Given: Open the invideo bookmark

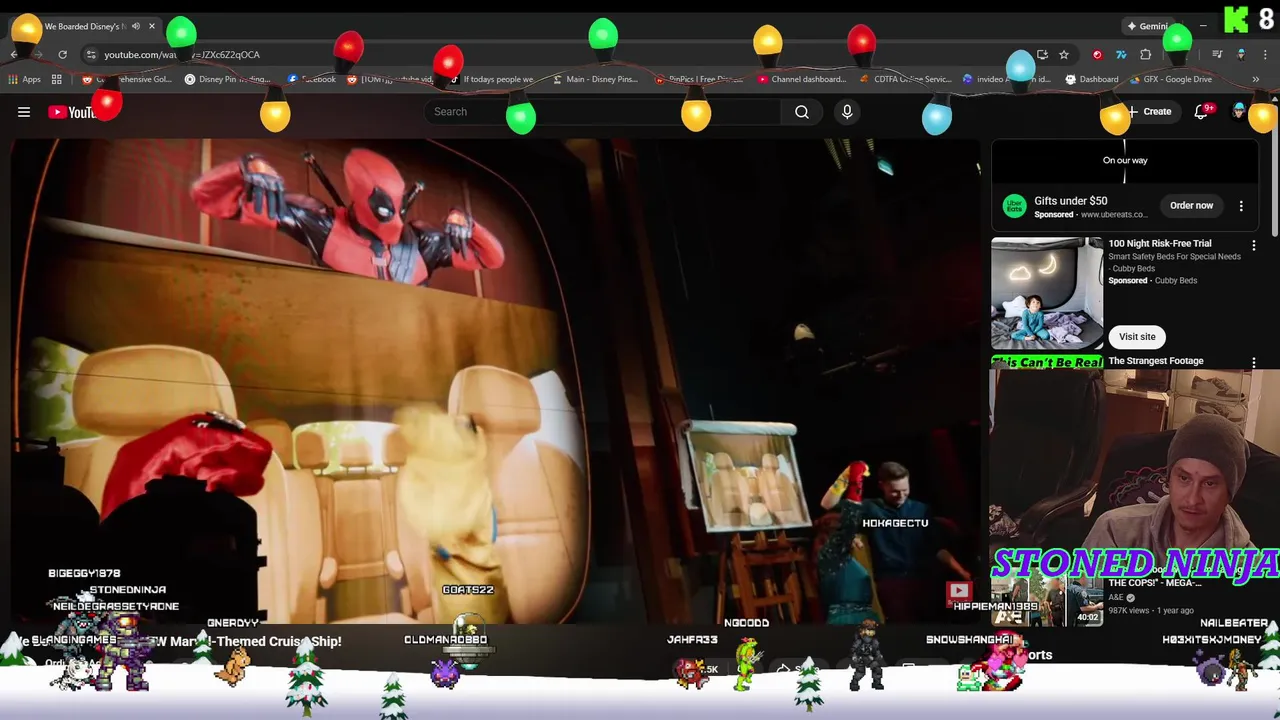Looking at the screenshot, I should click(1007, 79).
